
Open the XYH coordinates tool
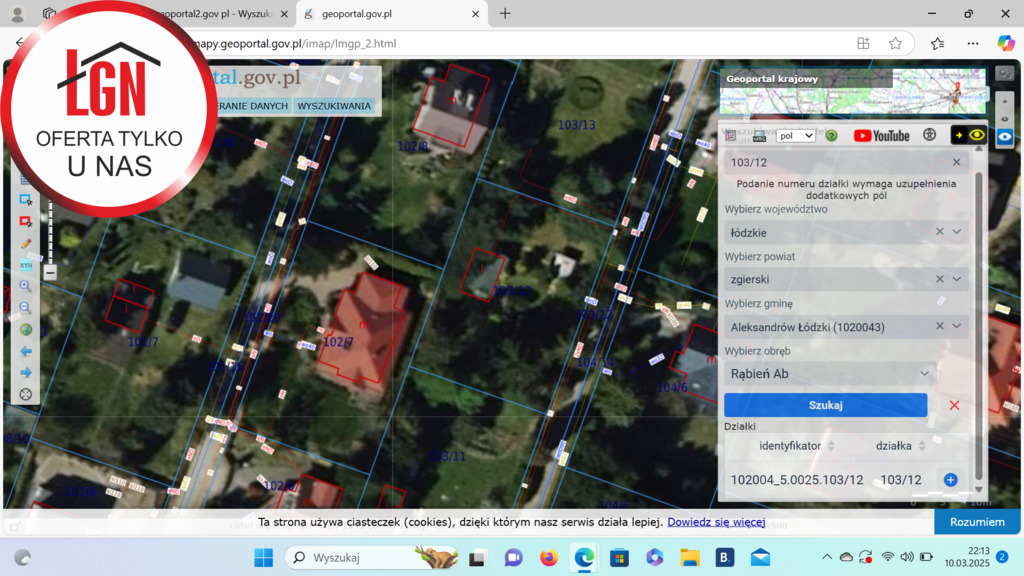(26, 265)
